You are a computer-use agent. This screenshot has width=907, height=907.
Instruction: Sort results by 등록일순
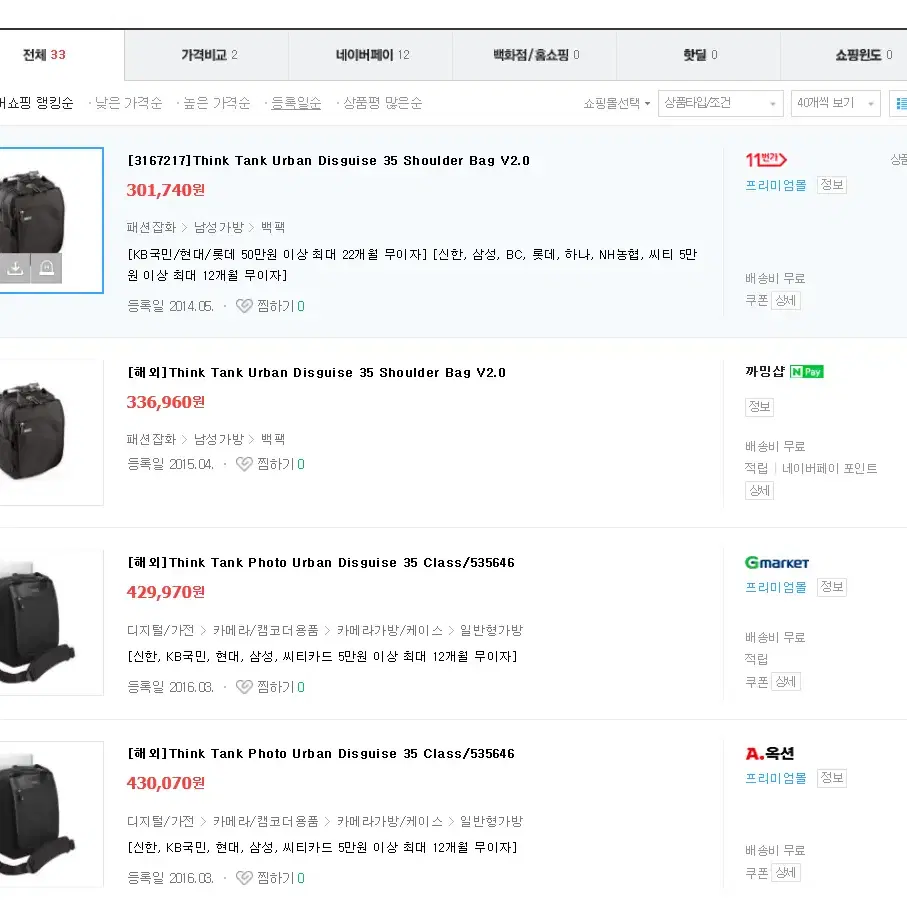click(x=296, y=103)
